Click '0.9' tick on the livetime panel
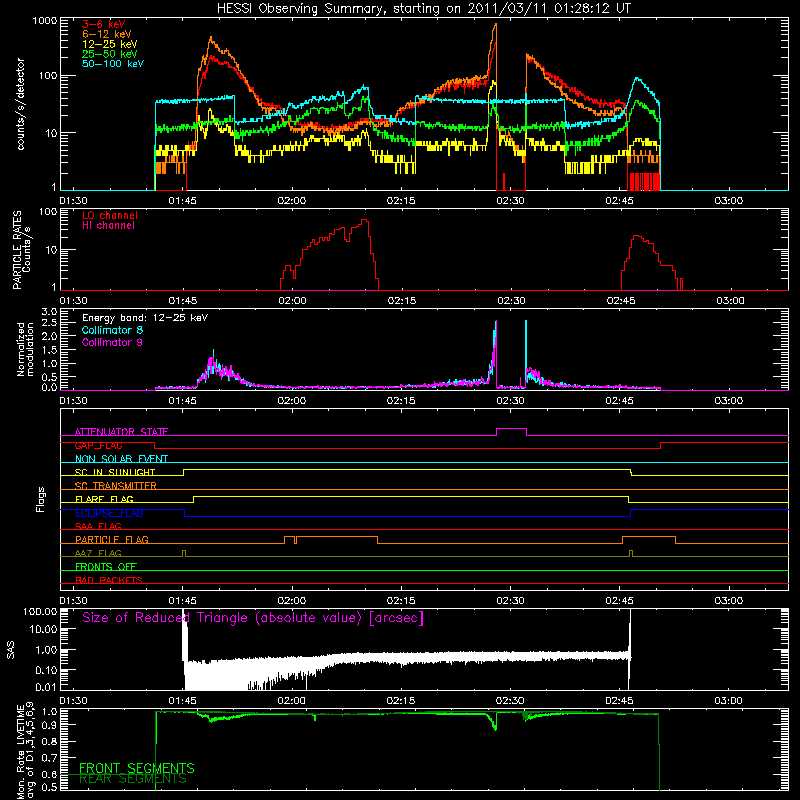The height and width of the screenshot is (800, 800). coord(51,724)
